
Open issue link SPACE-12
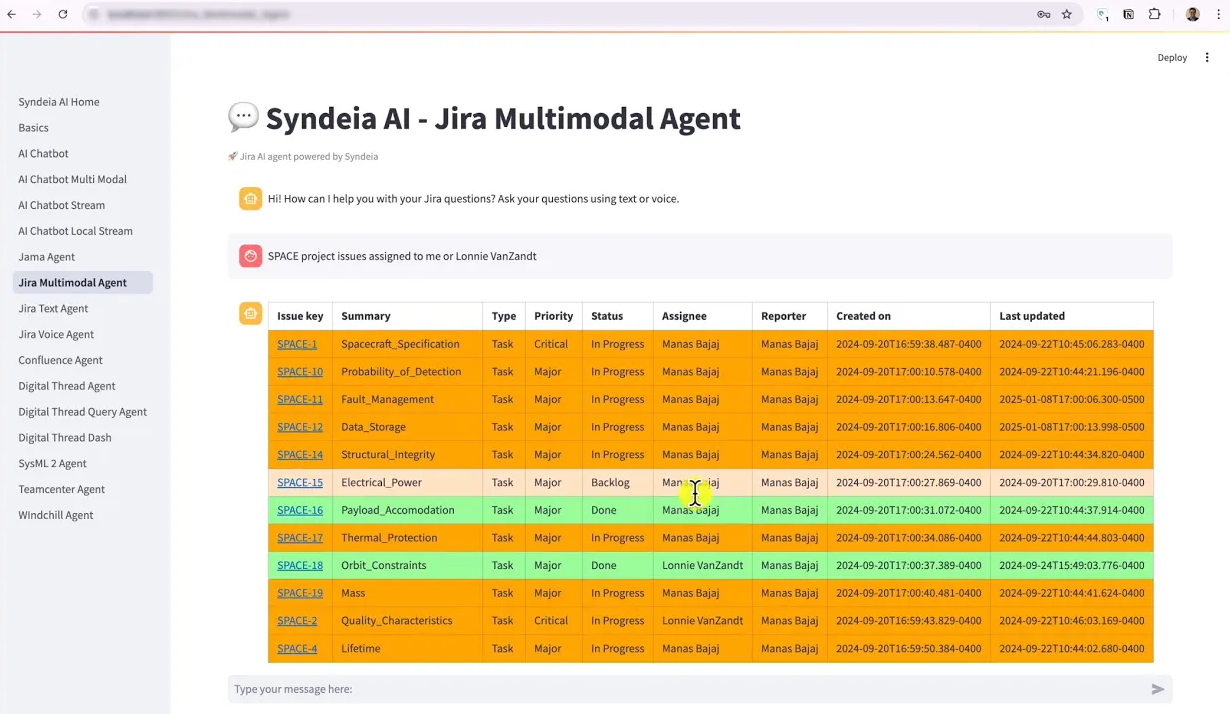point(300,427)
